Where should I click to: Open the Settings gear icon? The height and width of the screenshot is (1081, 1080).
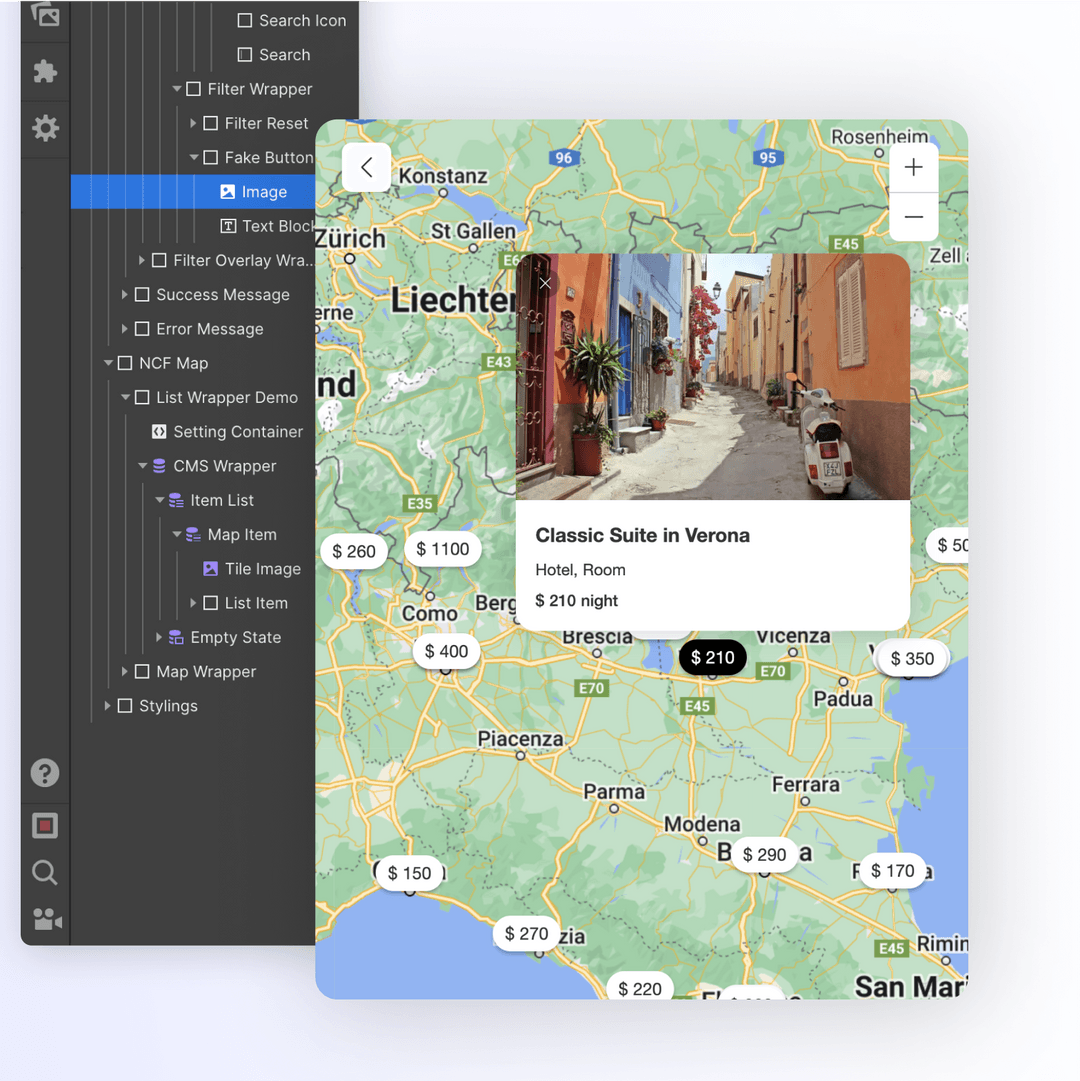pyautogui.click(x=44, y=129)
